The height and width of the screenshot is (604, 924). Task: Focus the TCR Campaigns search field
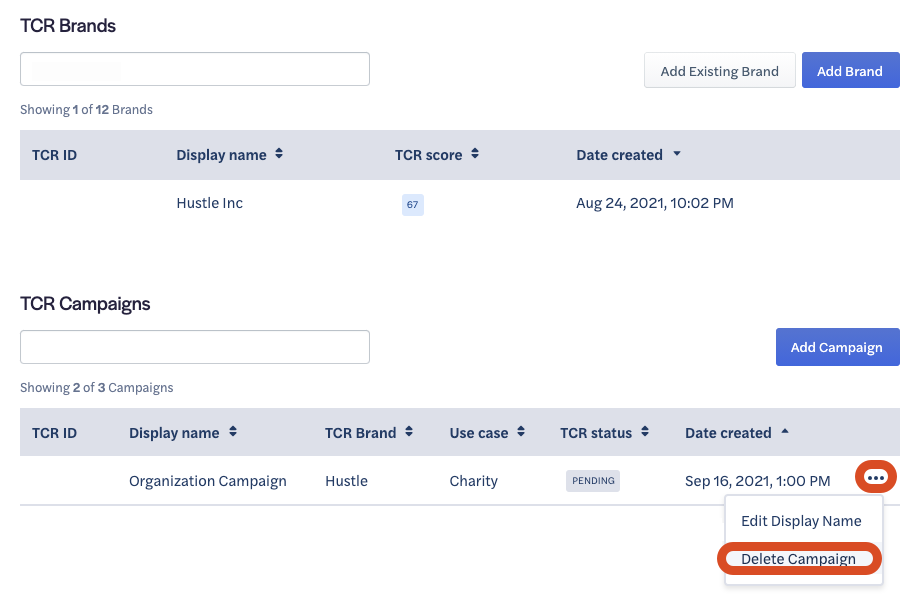[x=195, y=347]
